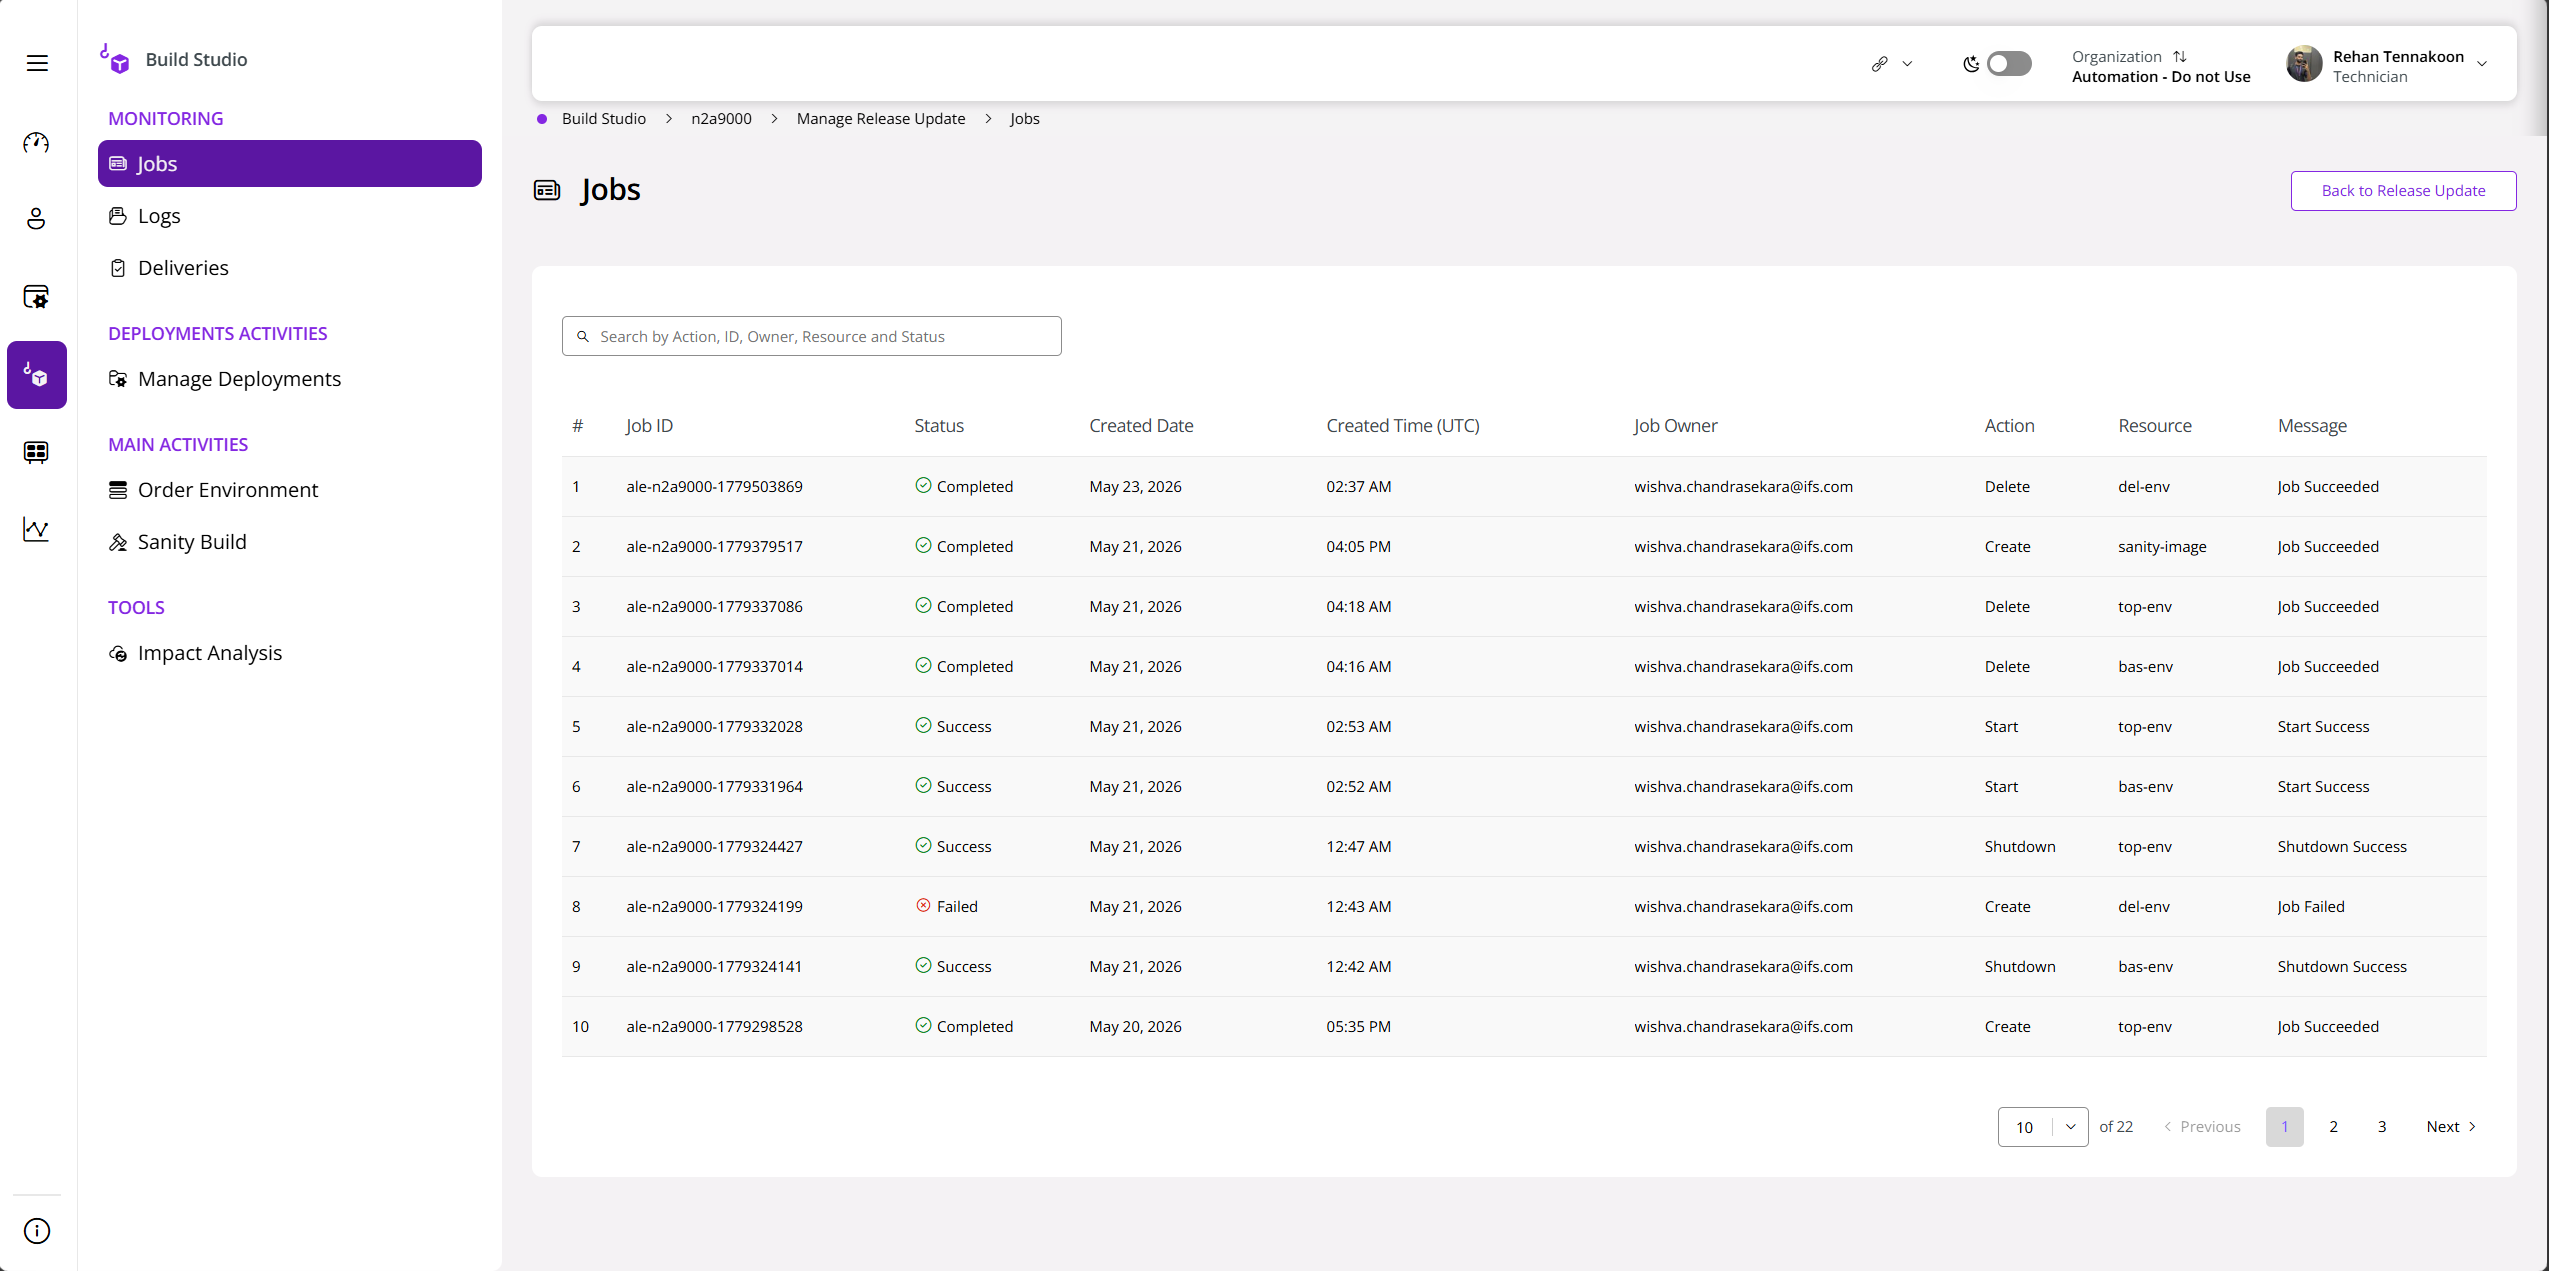2549x1271 pixels.
Task: Open the line chart analytics icon
Action: click(36, 529)
